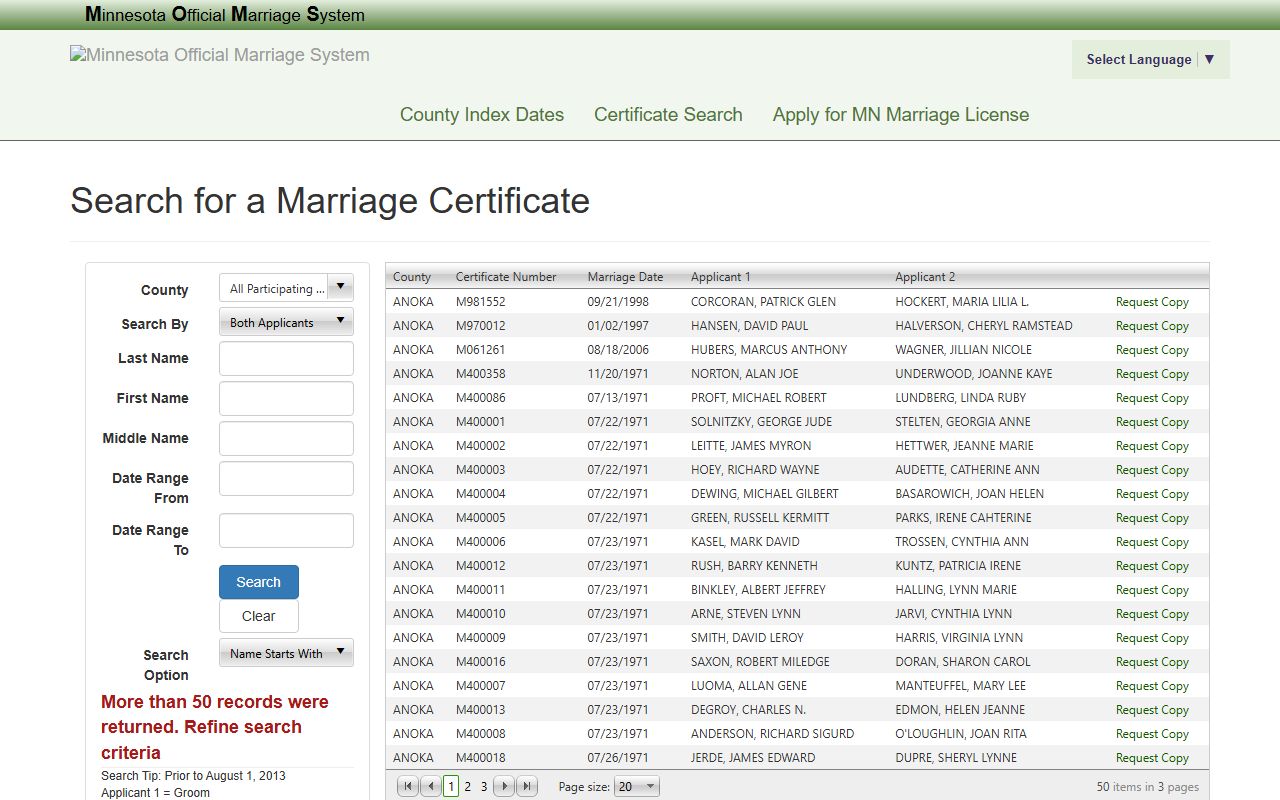Click applicant HALVERSON, CHERYL RAMSTEAD

(x=984, y=326)
